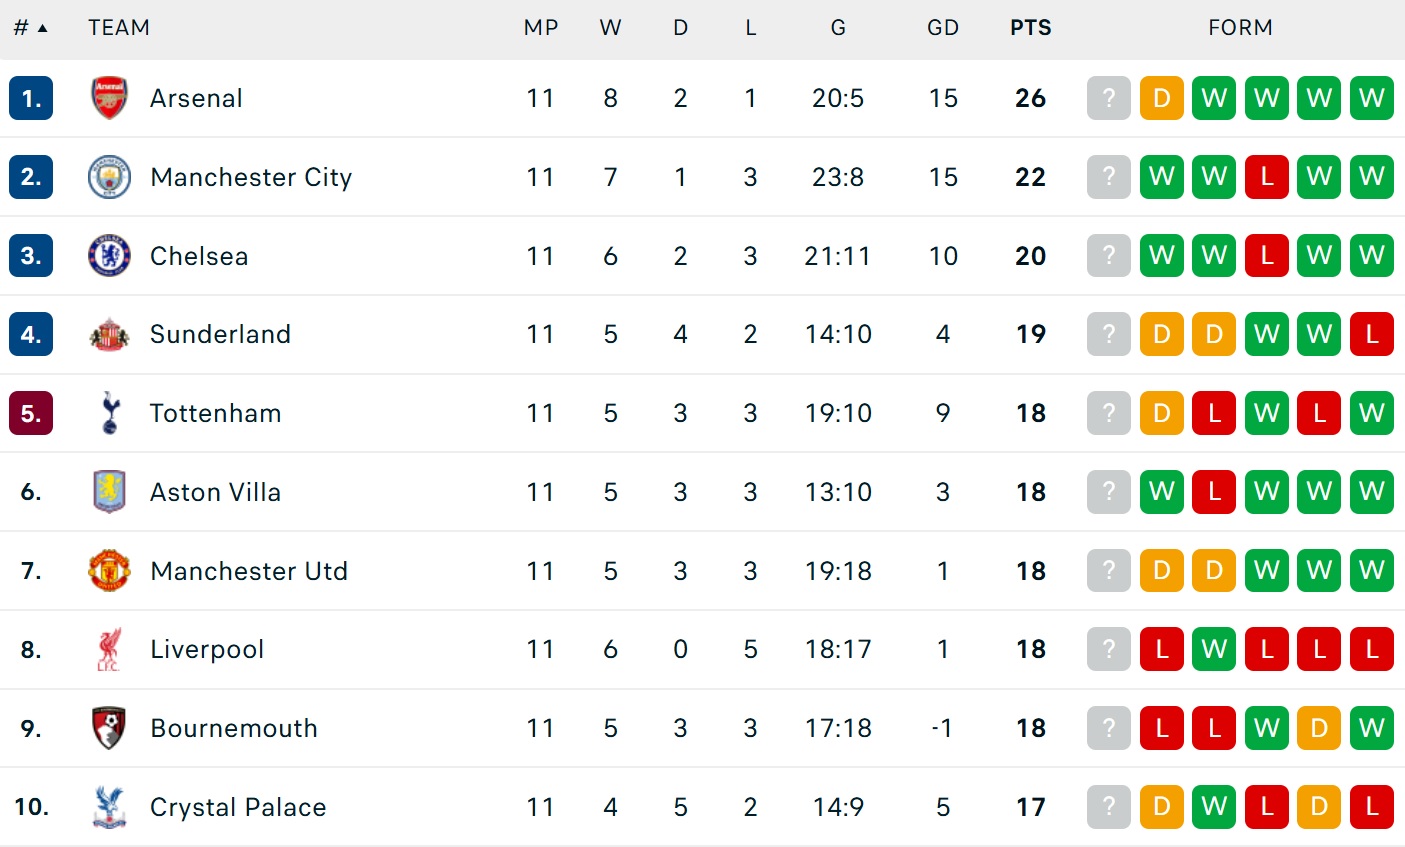Click the Chelsea club badge
Image resolution: width=1405 pixels, height=847 pixels.
tap(109, 256)
